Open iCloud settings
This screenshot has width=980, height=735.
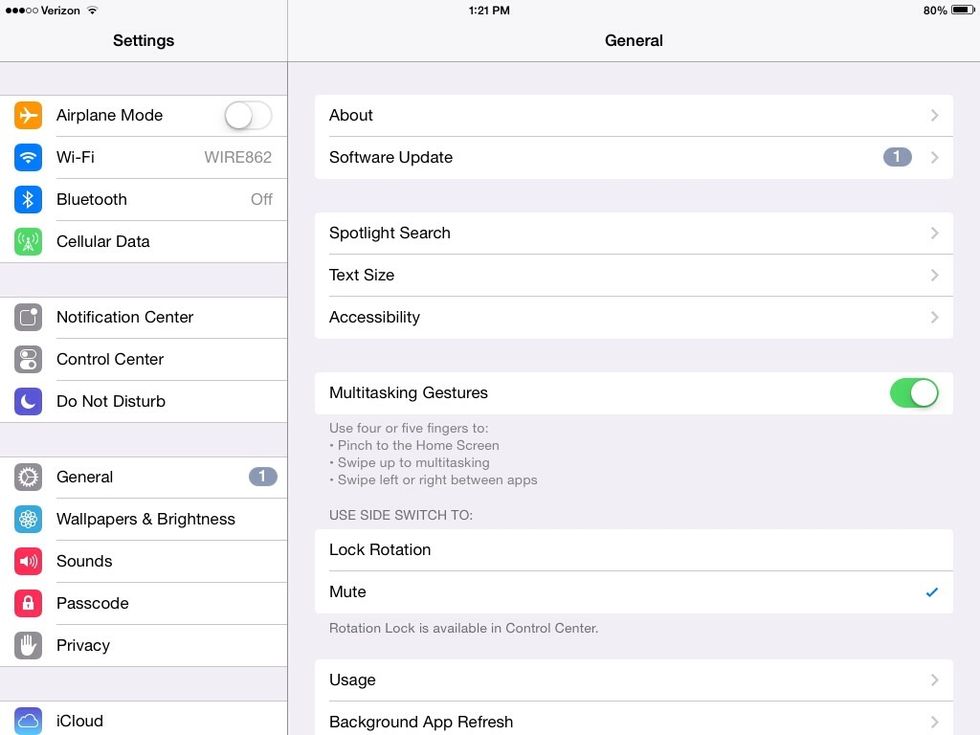(144, 719)
